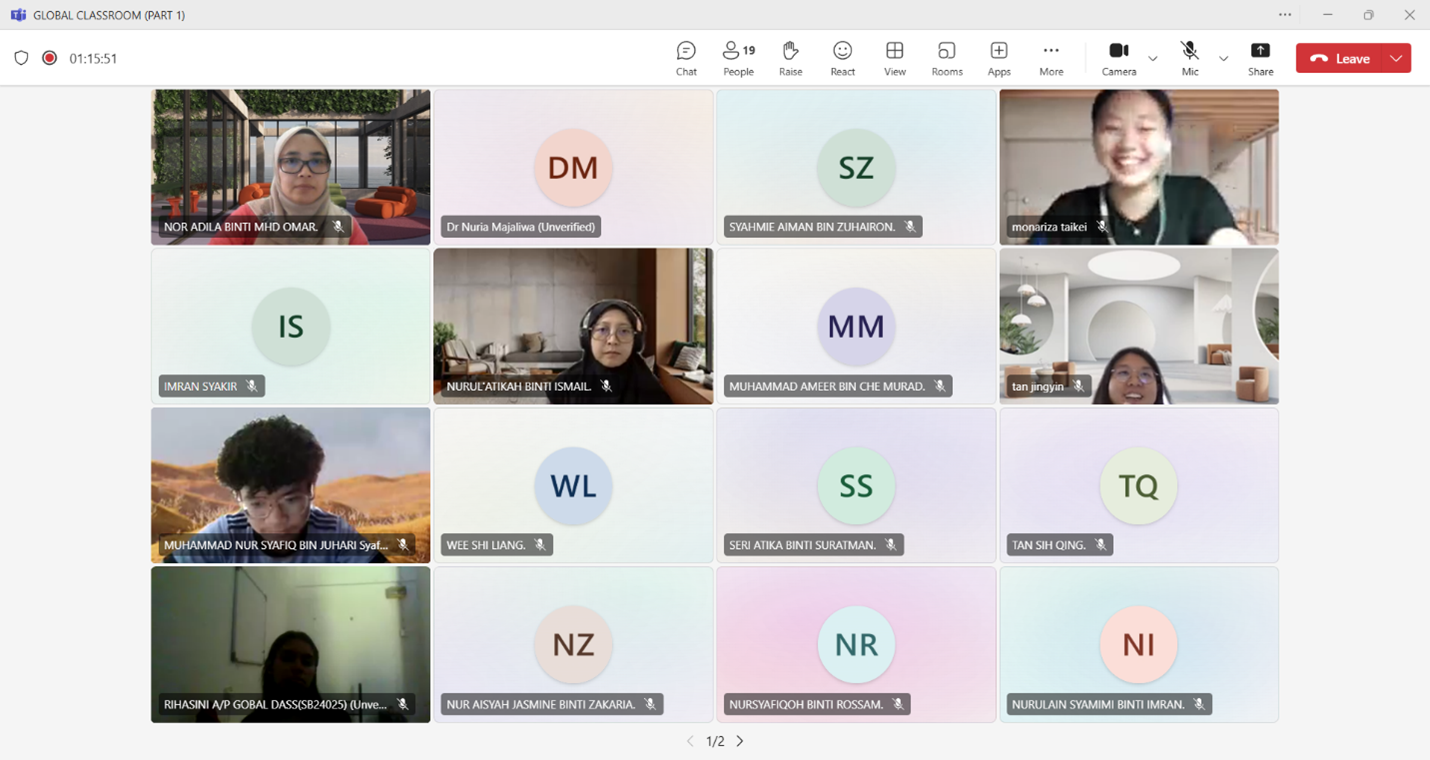Viewport: 1430px width, 760px height.
Task: Go to next participants page
Action: [740, 741]
